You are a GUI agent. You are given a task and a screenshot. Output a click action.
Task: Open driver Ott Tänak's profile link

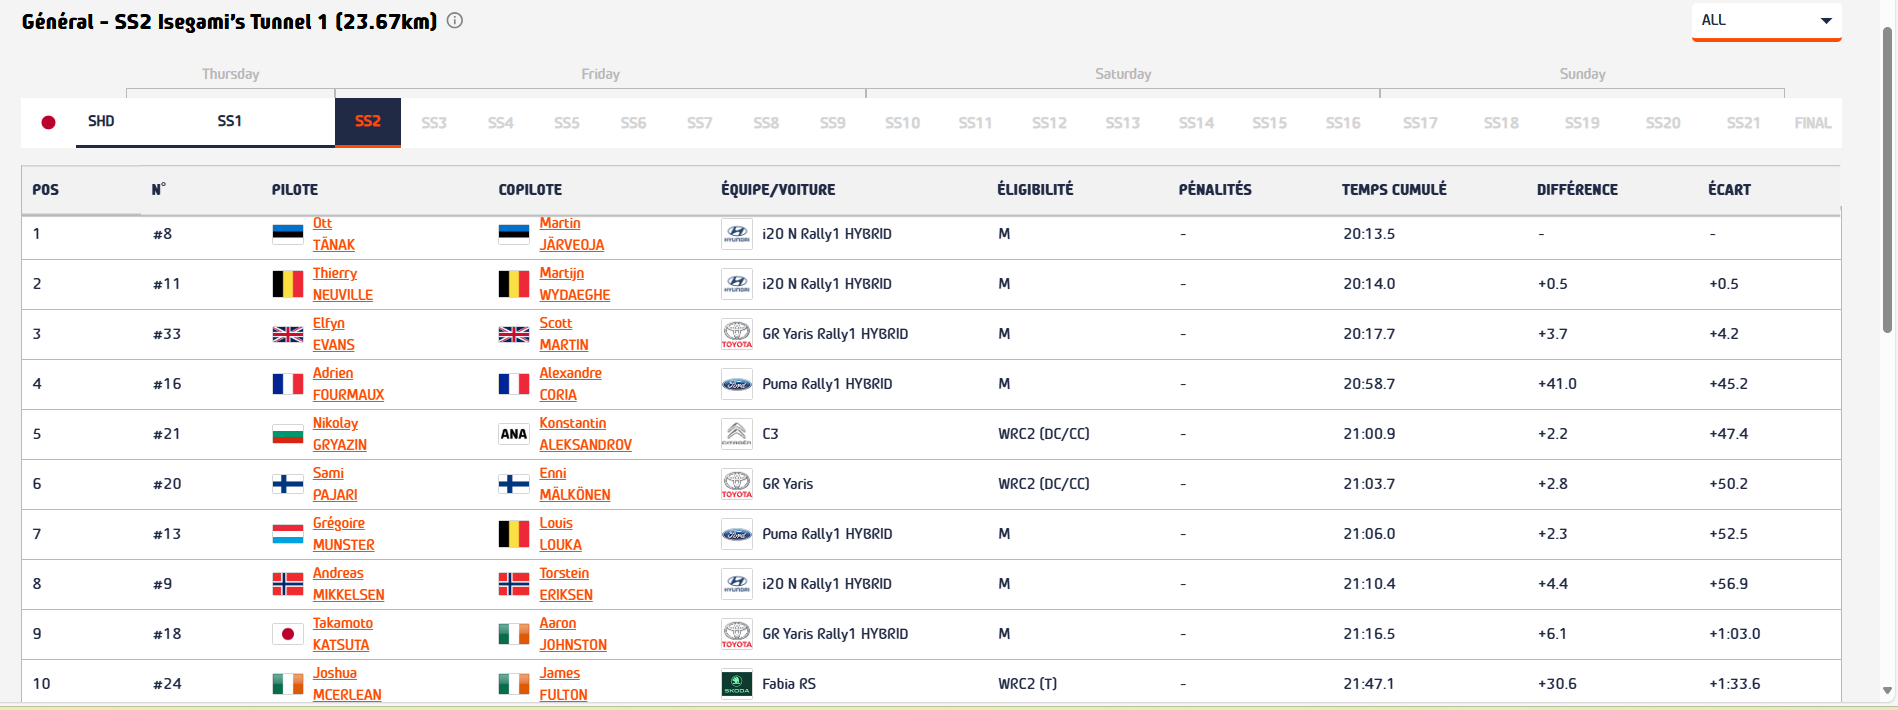pyautogui.click(x=334, y=234)
